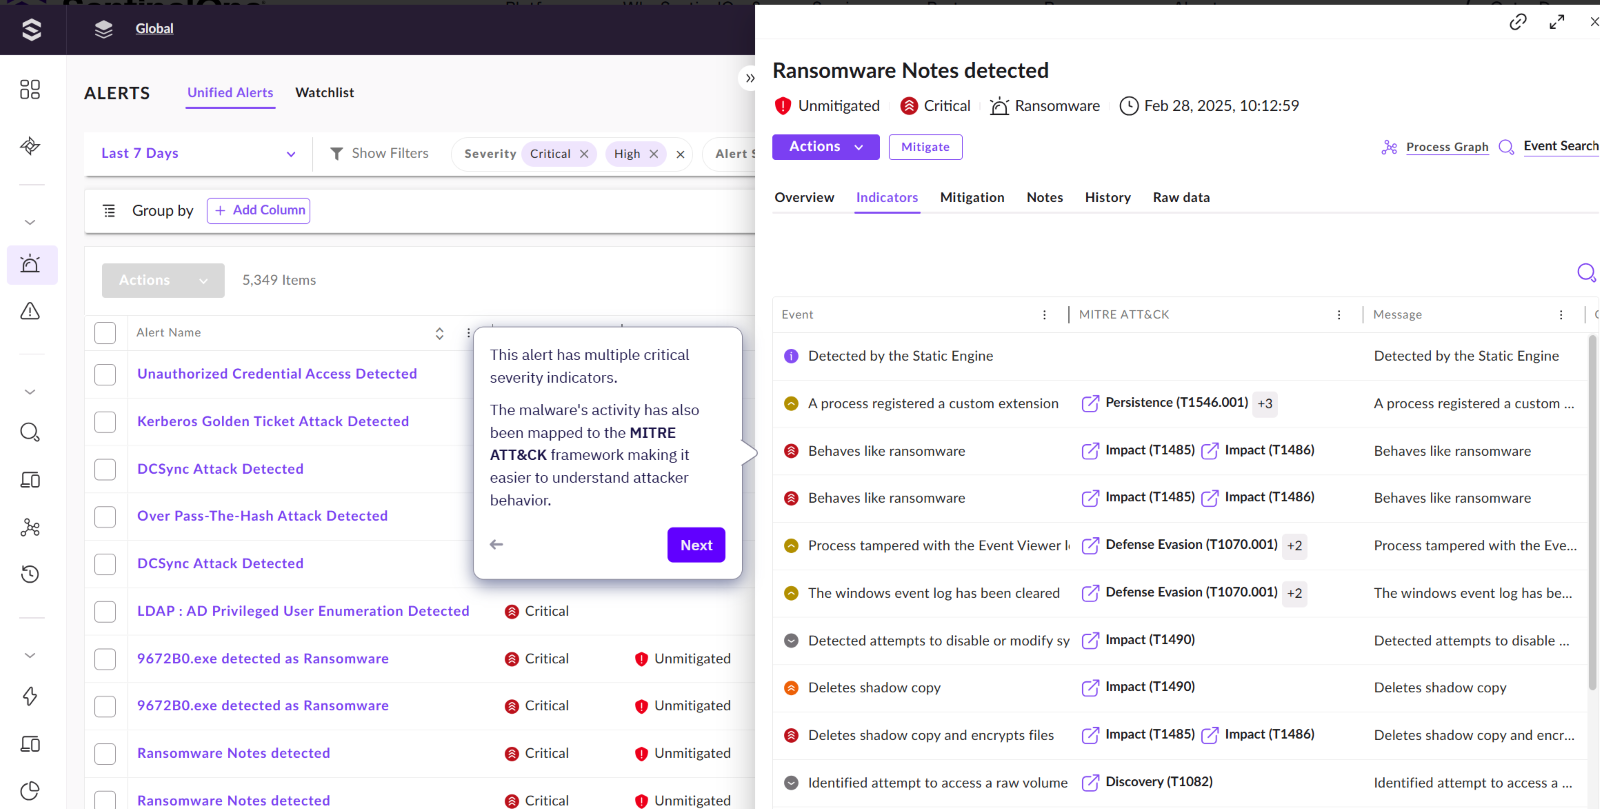The image size is (1600, 809).
Task: Click the Global scope layers icon
Action: pos(104,29)
